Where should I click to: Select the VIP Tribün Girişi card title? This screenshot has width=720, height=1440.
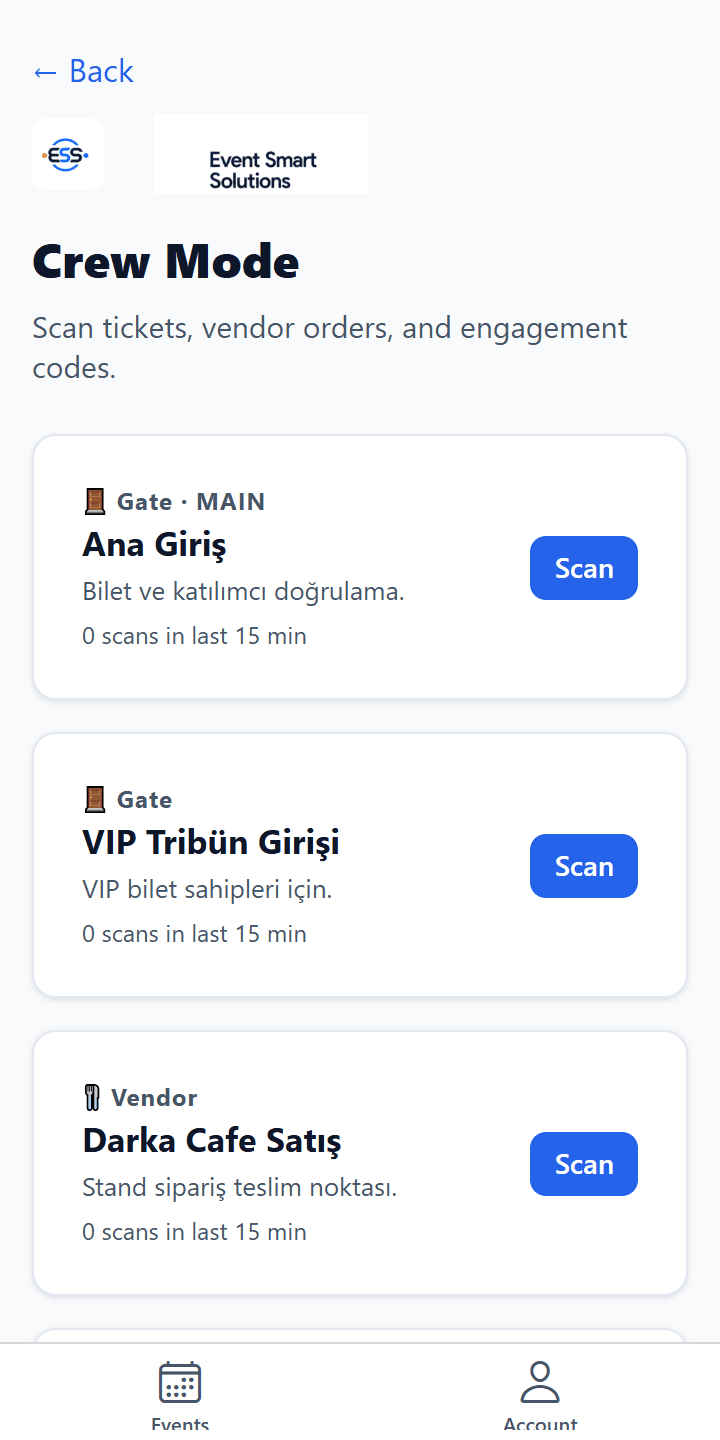click(x=211, y=843)
